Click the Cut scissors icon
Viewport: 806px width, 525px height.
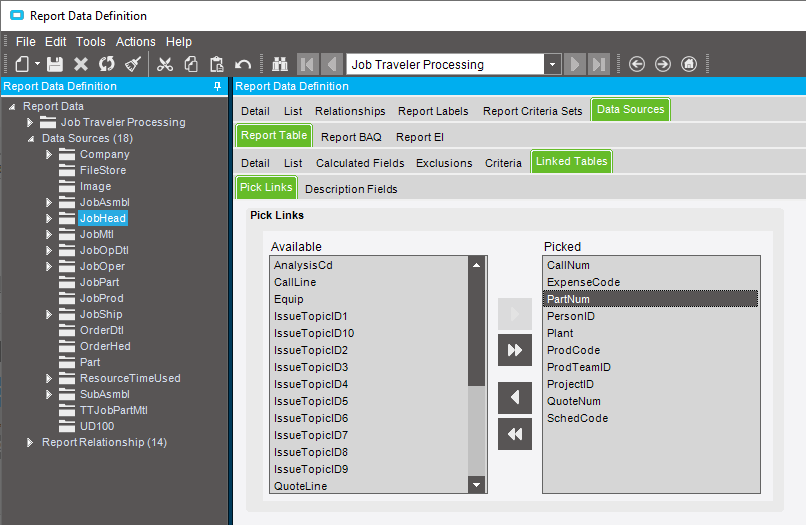click(165, 64)
